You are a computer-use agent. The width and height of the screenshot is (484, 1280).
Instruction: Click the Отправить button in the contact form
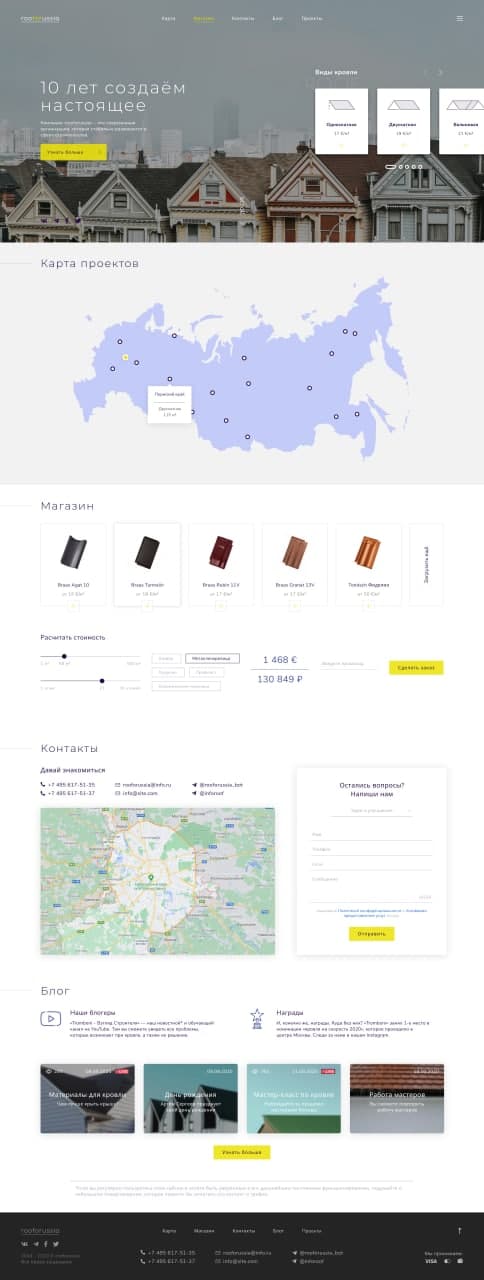coord(371,934)
